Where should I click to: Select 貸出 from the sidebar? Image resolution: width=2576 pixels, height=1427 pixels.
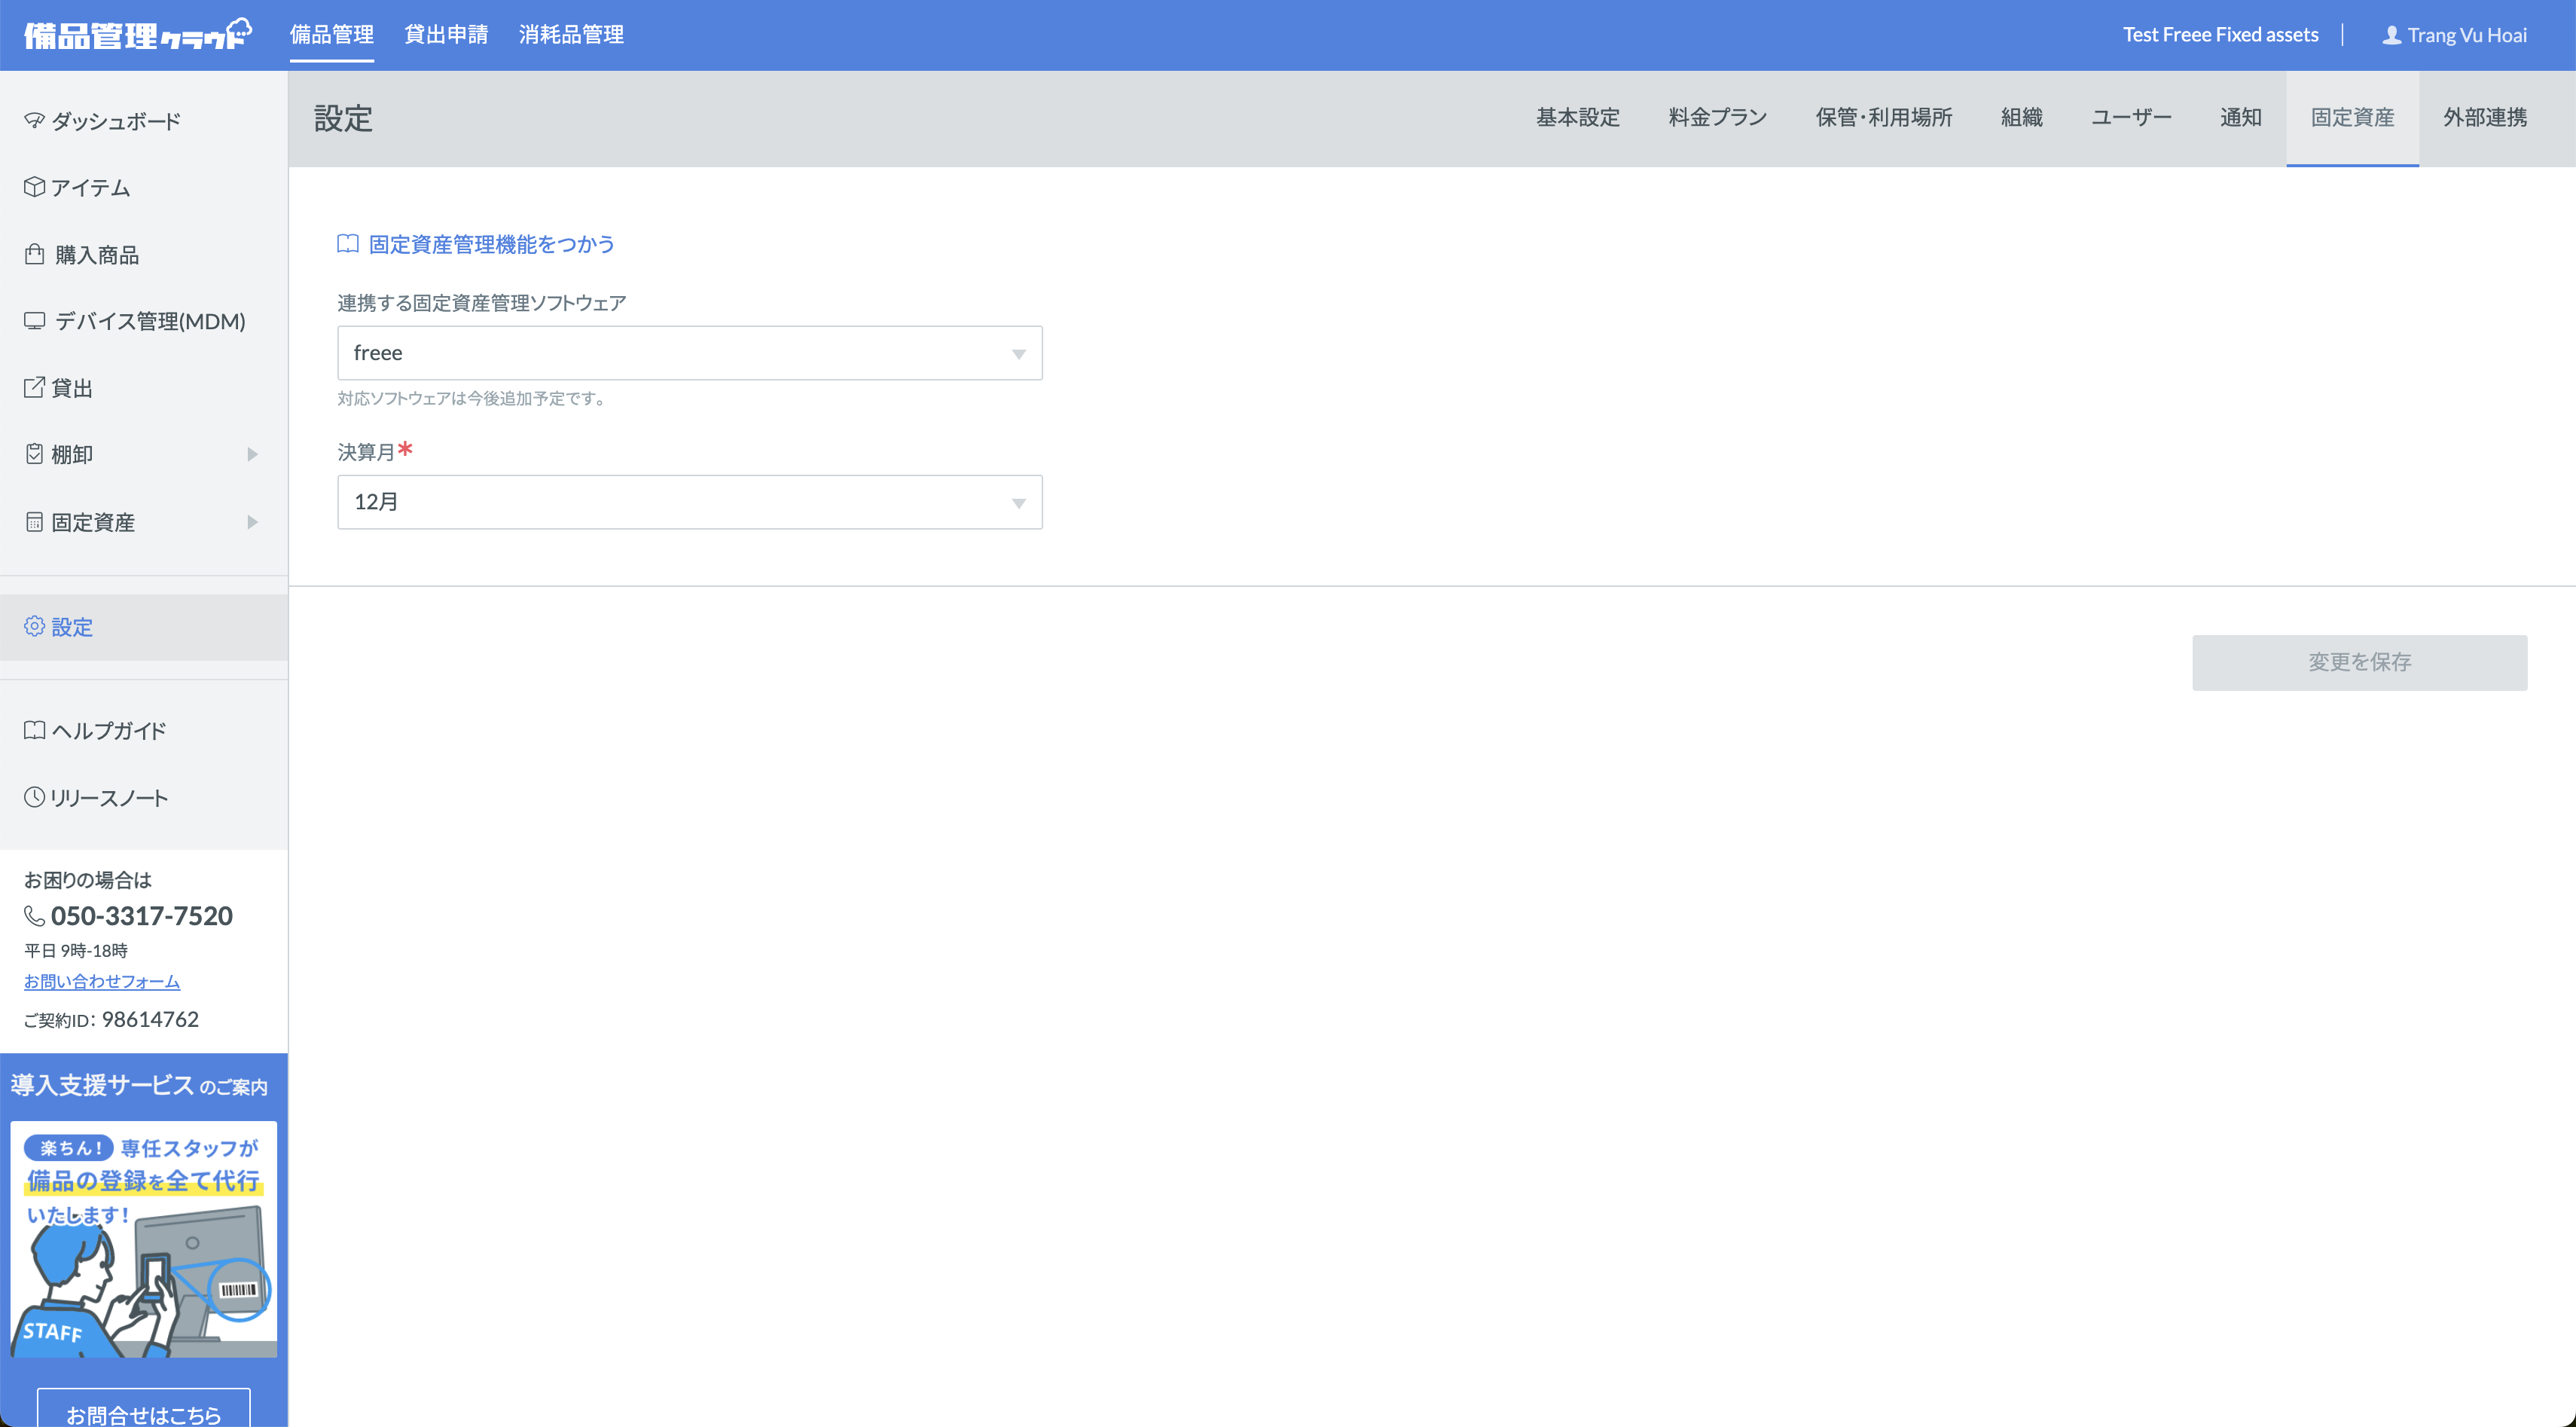[x=74, y=388]
